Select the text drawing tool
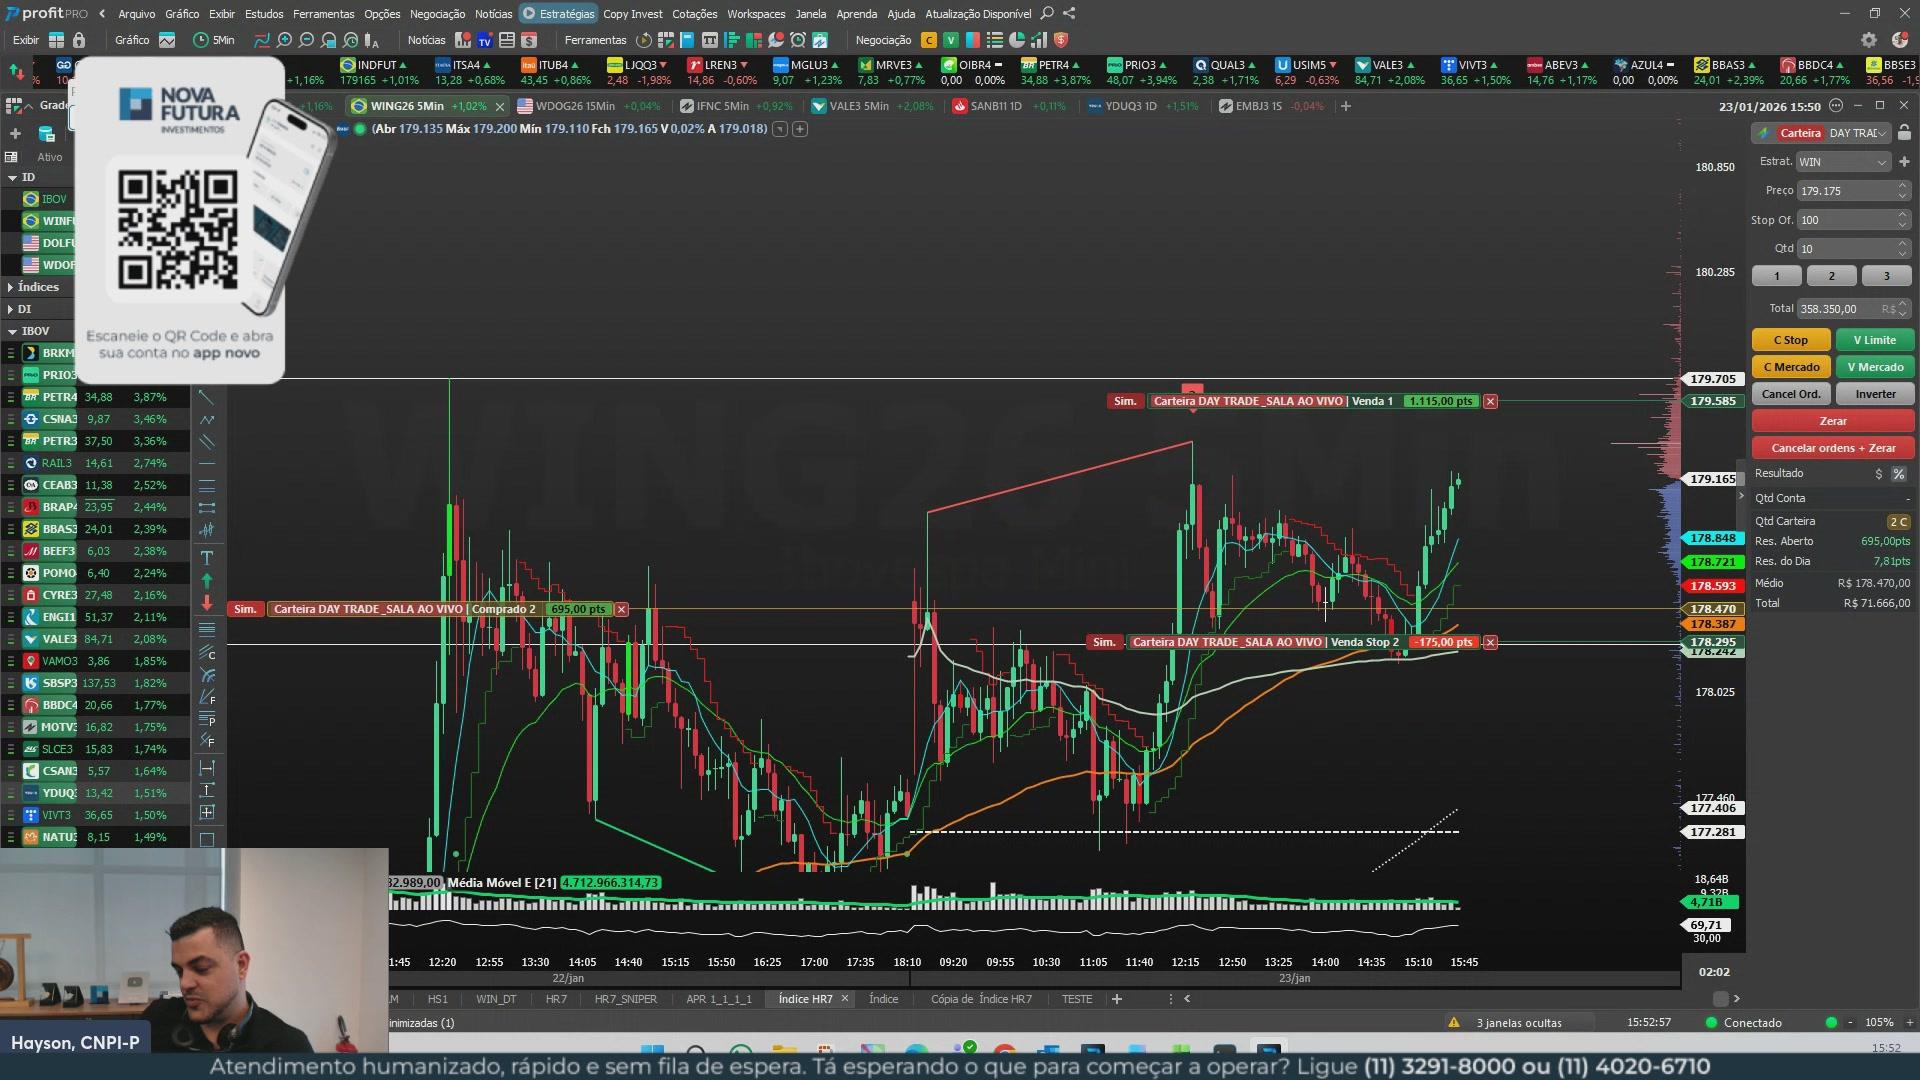 pos(207,557)
